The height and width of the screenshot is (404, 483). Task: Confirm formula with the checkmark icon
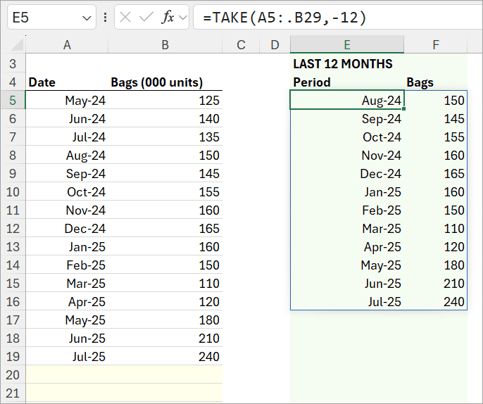click(x=146, y=17)
